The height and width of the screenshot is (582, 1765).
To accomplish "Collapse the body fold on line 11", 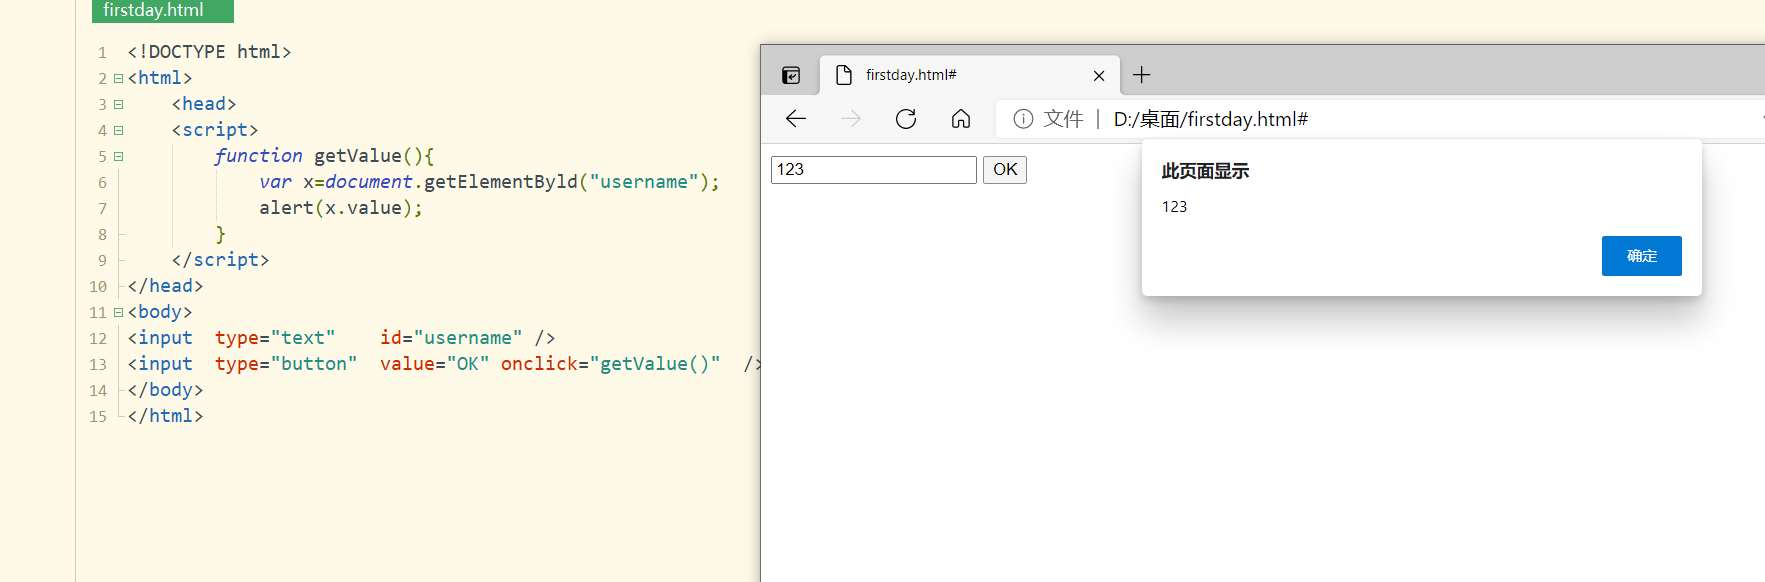I will (x=118, y=312).
